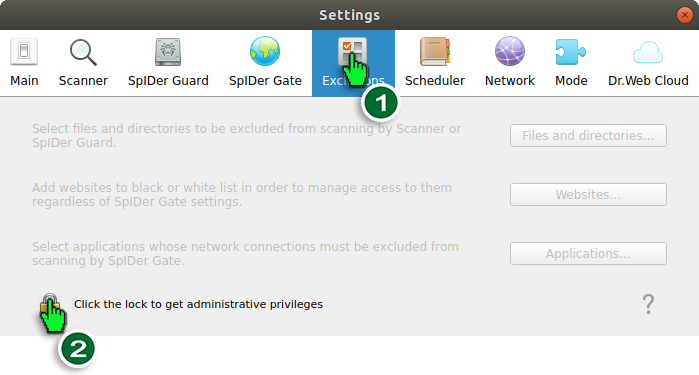
Task: Open the Websites black/white list
Action: (588, 194)
